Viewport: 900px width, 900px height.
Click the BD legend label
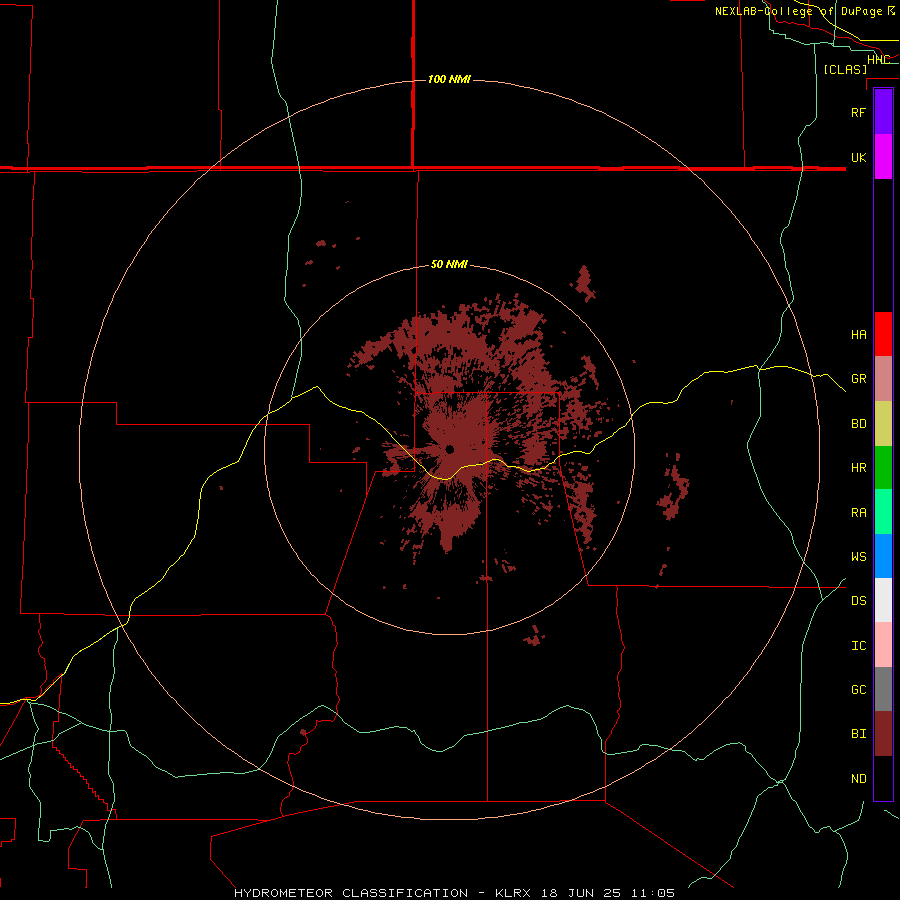(x=858, y=424)
